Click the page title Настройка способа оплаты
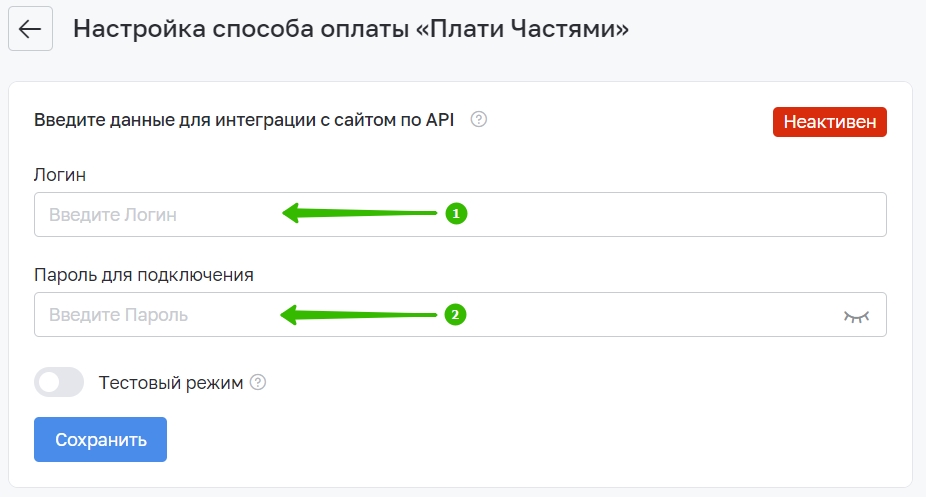926x497 pixels. (351, 28)
